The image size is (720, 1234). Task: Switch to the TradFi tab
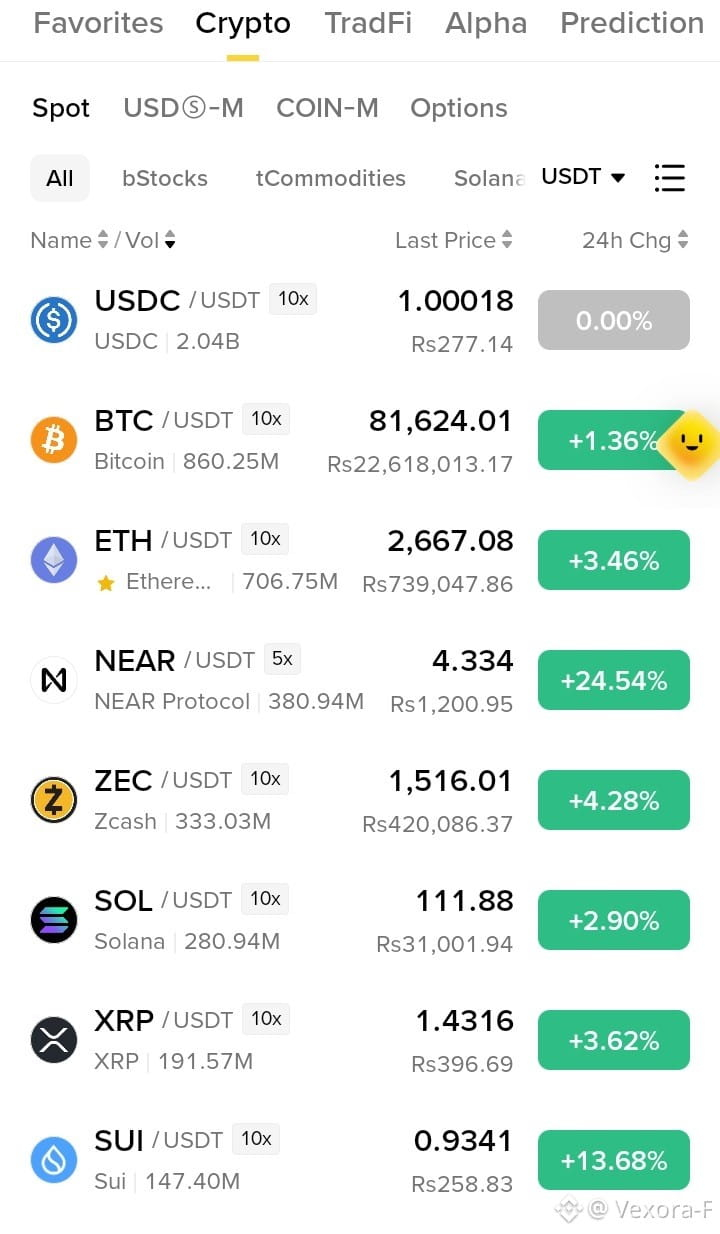click(x=368, y=23)
